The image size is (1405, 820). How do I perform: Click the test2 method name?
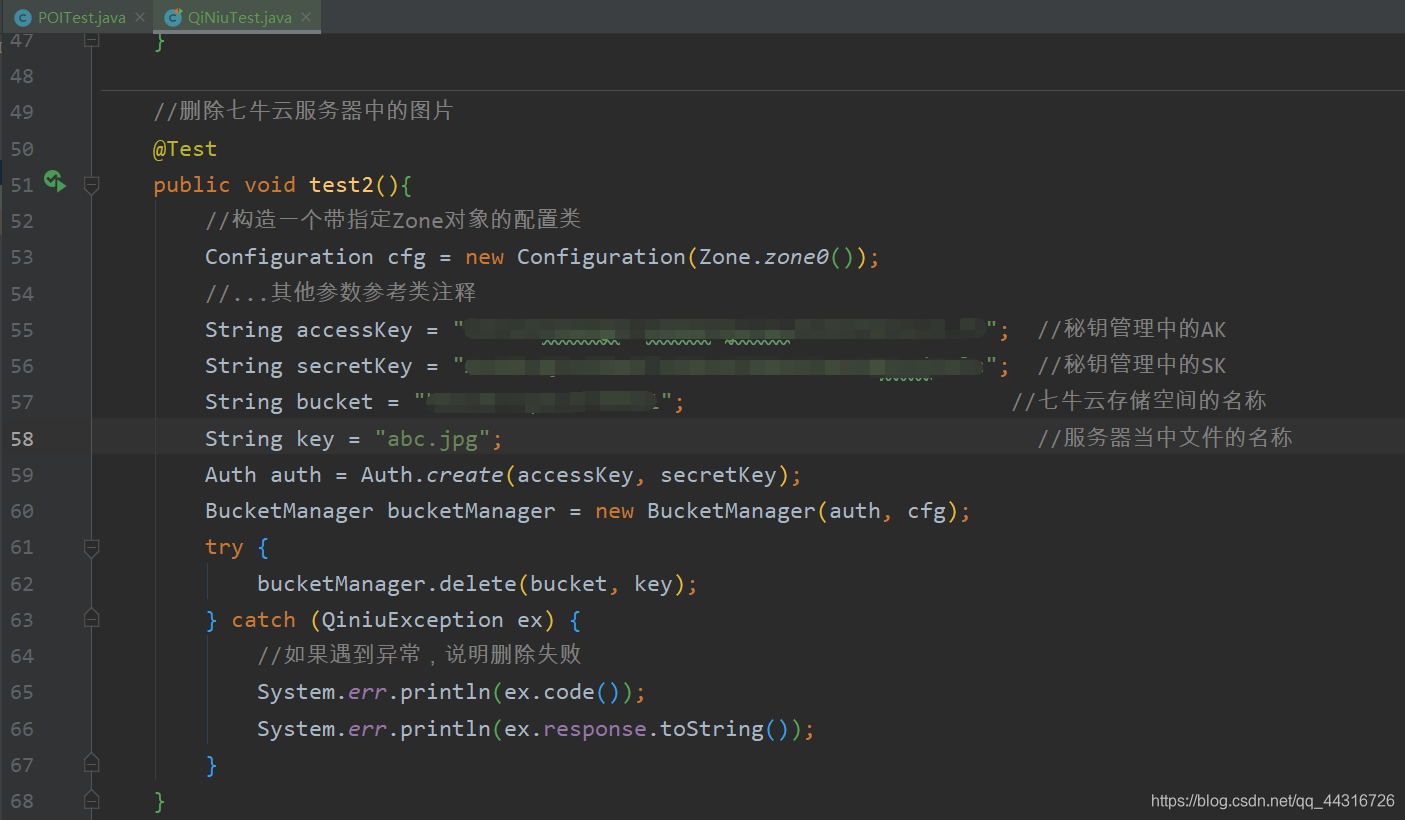coord(342,185)
